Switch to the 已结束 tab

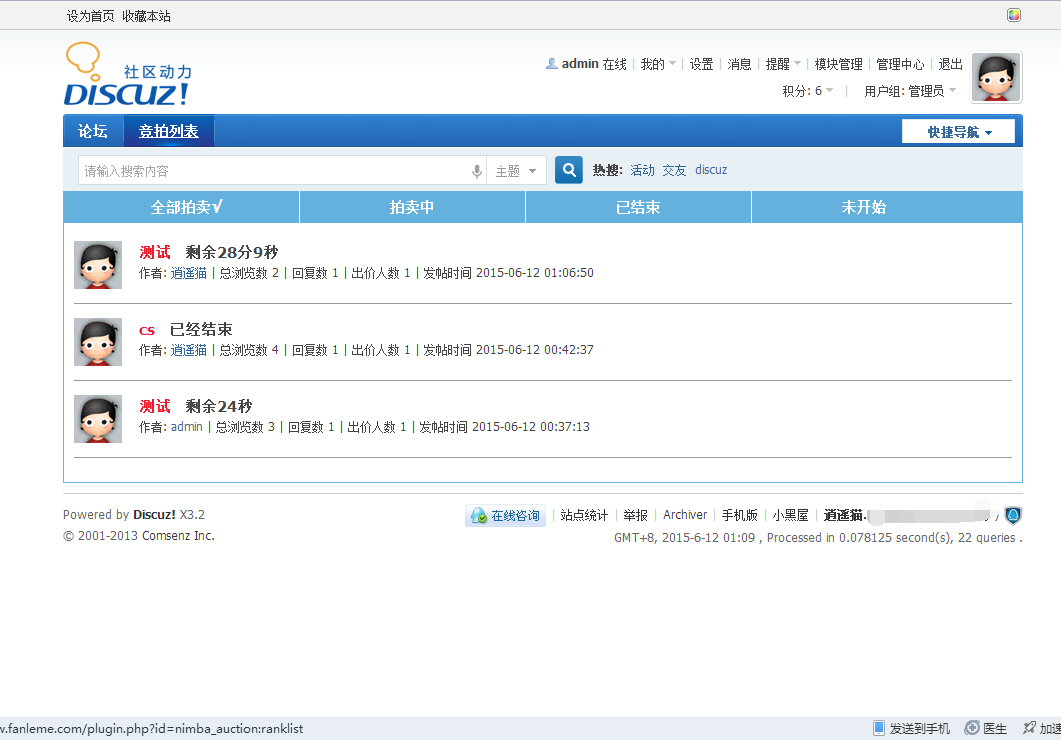click(638, 207)
